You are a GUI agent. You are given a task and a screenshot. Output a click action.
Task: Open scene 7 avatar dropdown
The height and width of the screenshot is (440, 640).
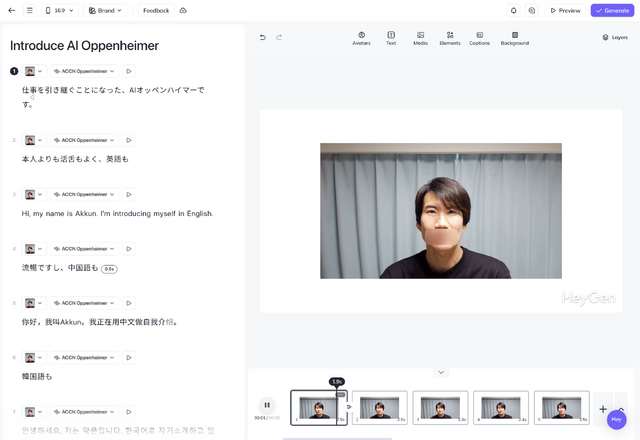pos(34,412)
